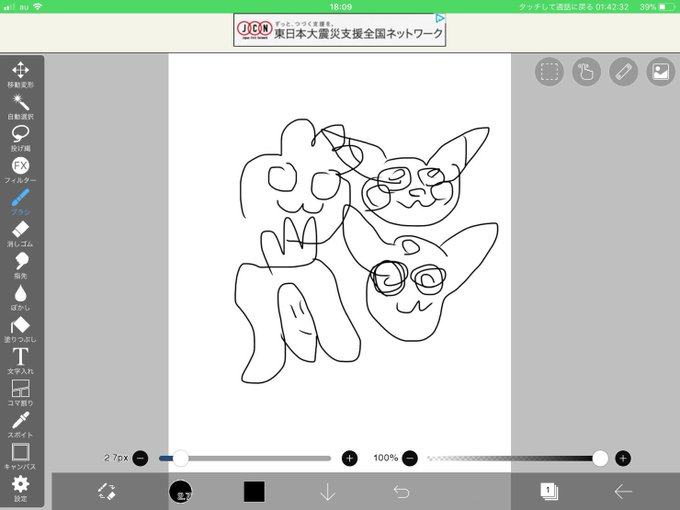Open the FX Filter (フィルター) tool
Viewport: 680px width, 510px height.
(20, 170)
